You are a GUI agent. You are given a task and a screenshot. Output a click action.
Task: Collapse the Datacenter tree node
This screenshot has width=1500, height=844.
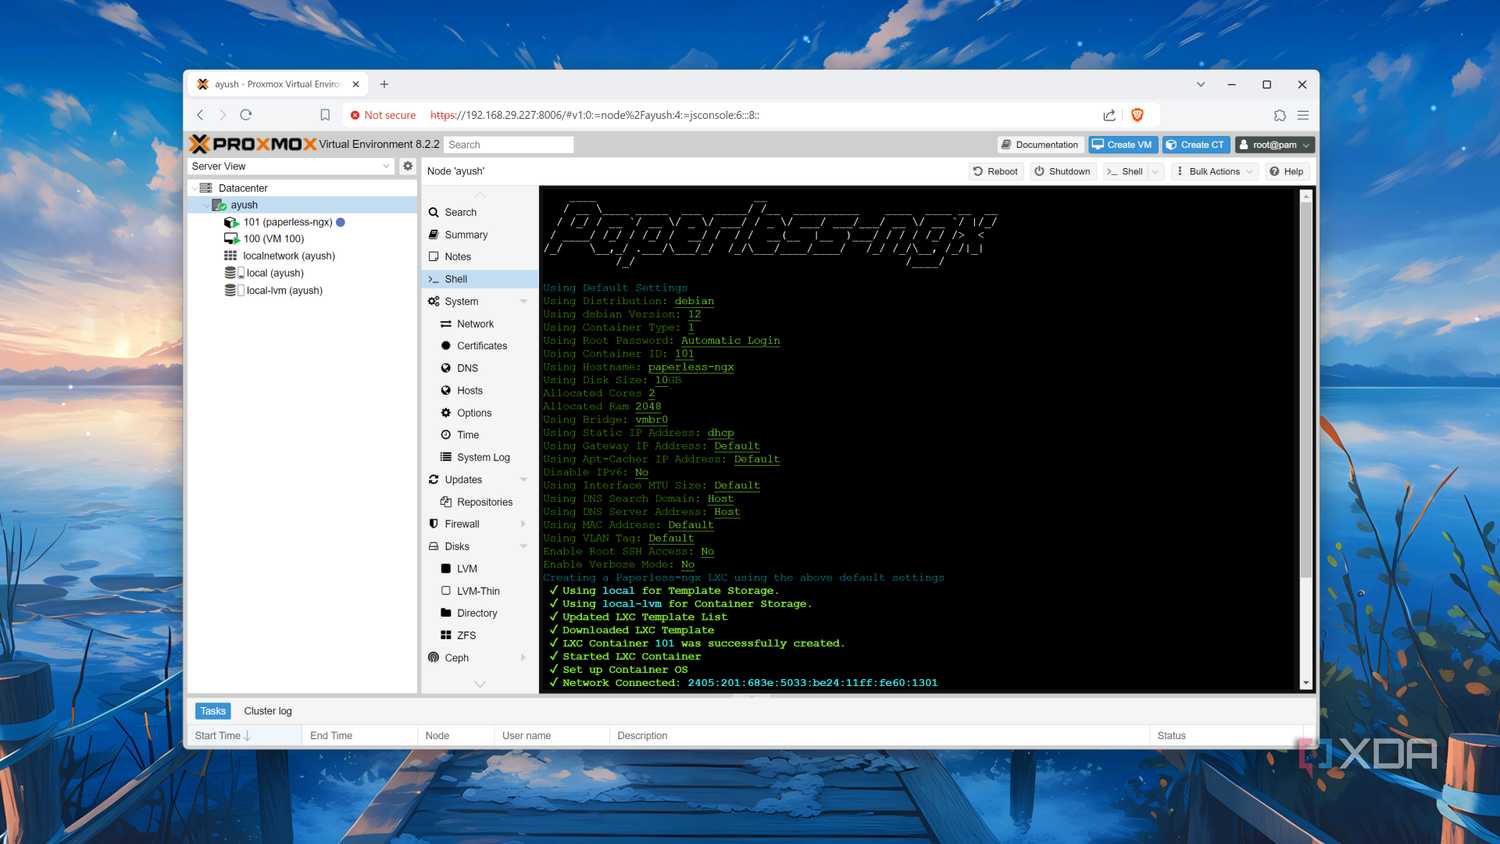(193, 188)
